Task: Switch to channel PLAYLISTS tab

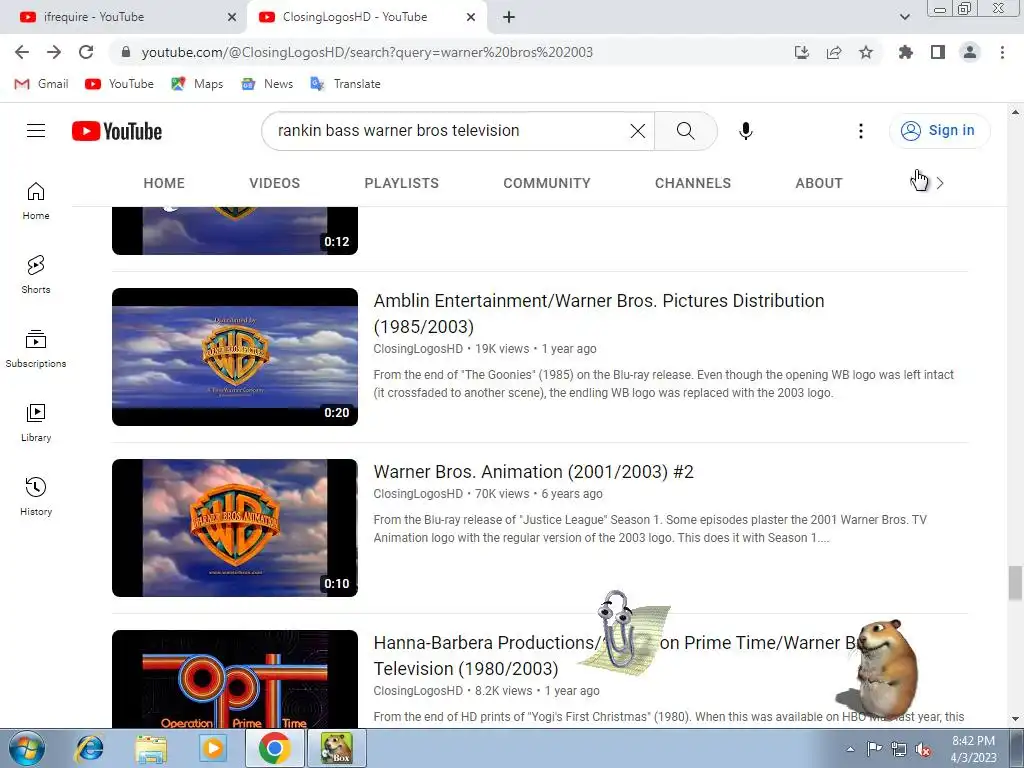Action: [402, 184]
